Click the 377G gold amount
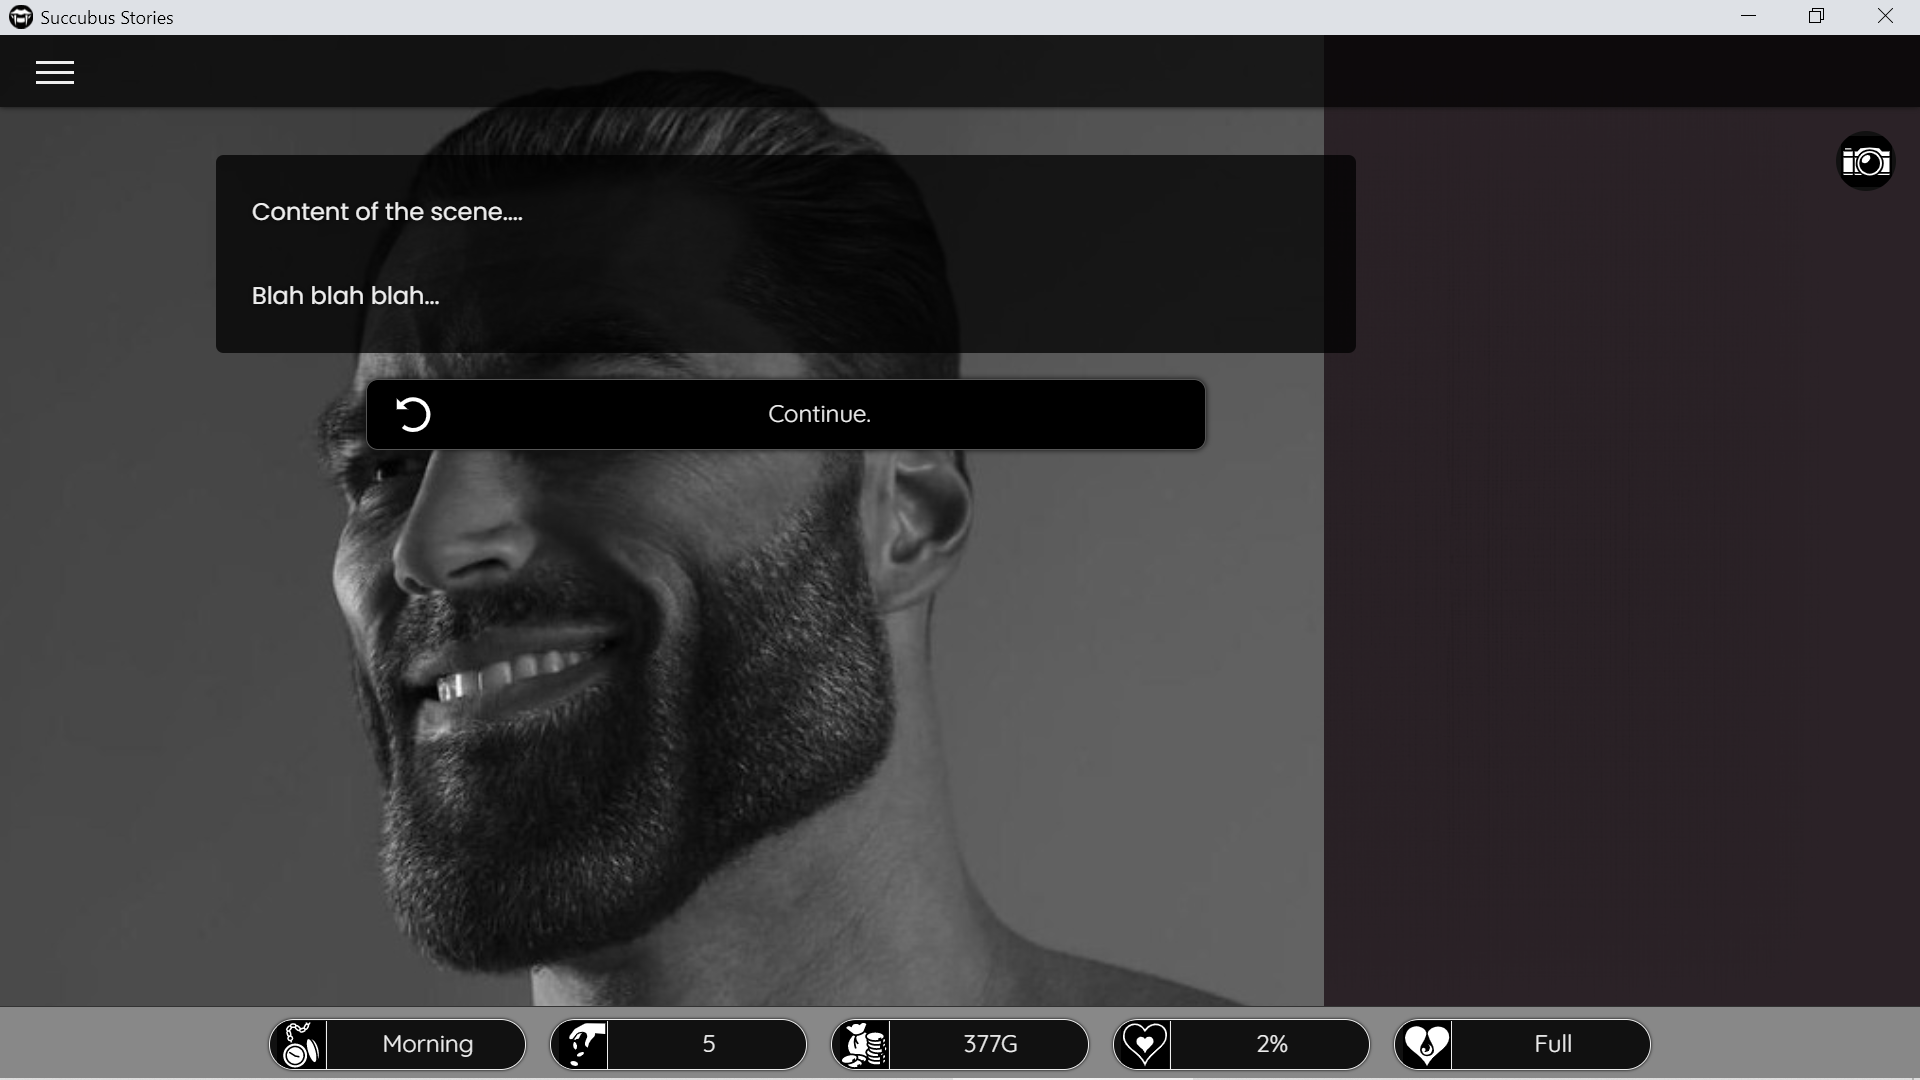 (990, 1044)
